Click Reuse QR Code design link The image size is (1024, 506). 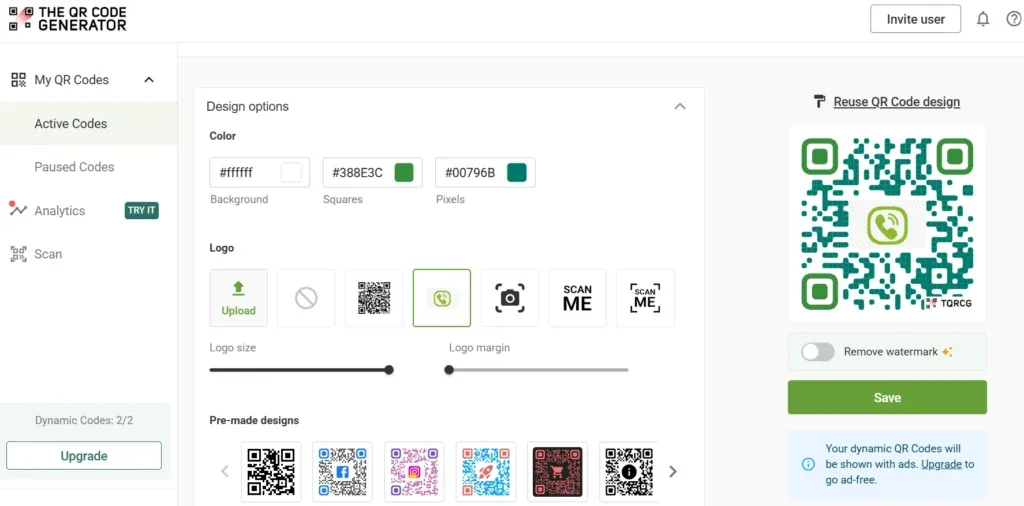coord(897,102)
